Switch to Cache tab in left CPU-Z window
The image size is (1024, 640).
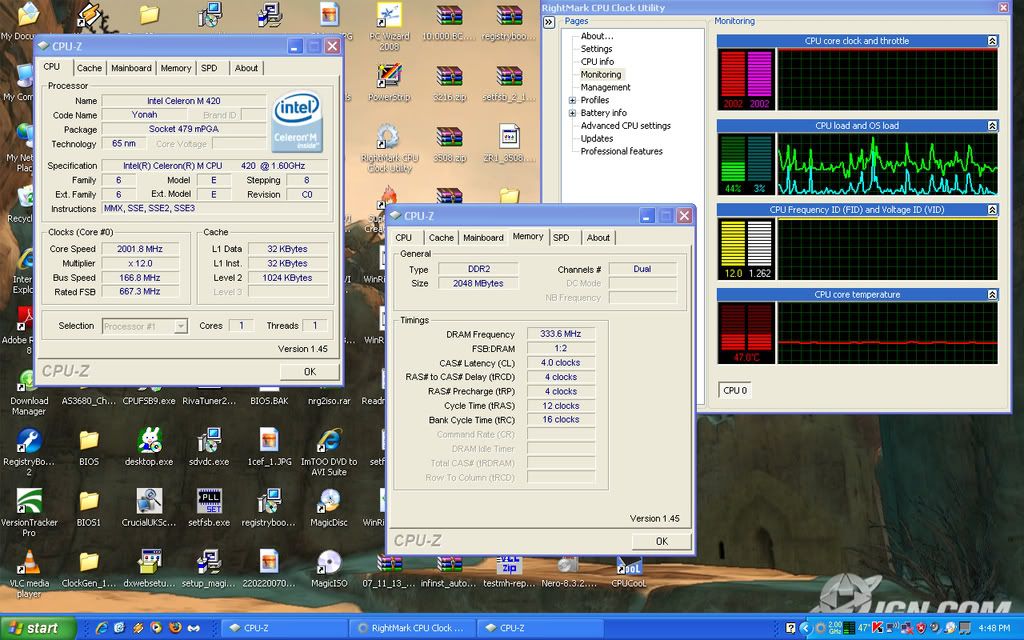coord(89,68)
